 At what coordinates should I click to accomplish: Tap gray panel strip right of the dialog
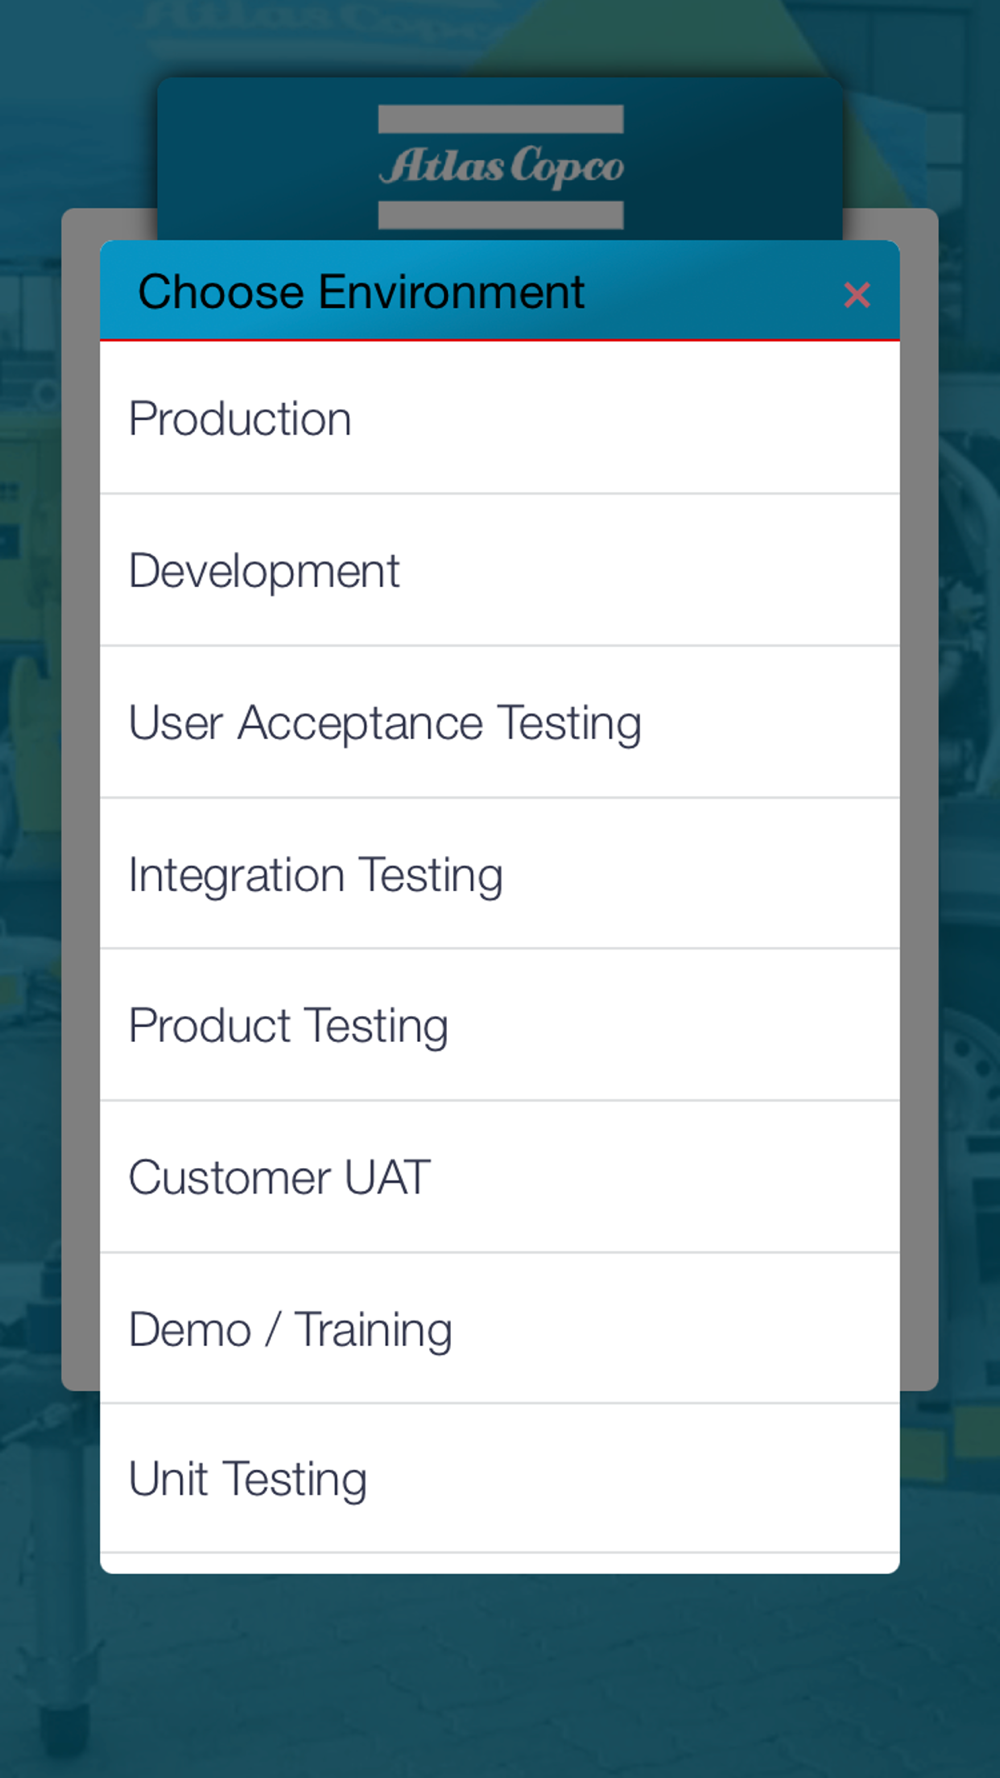(x=919, y=800)
